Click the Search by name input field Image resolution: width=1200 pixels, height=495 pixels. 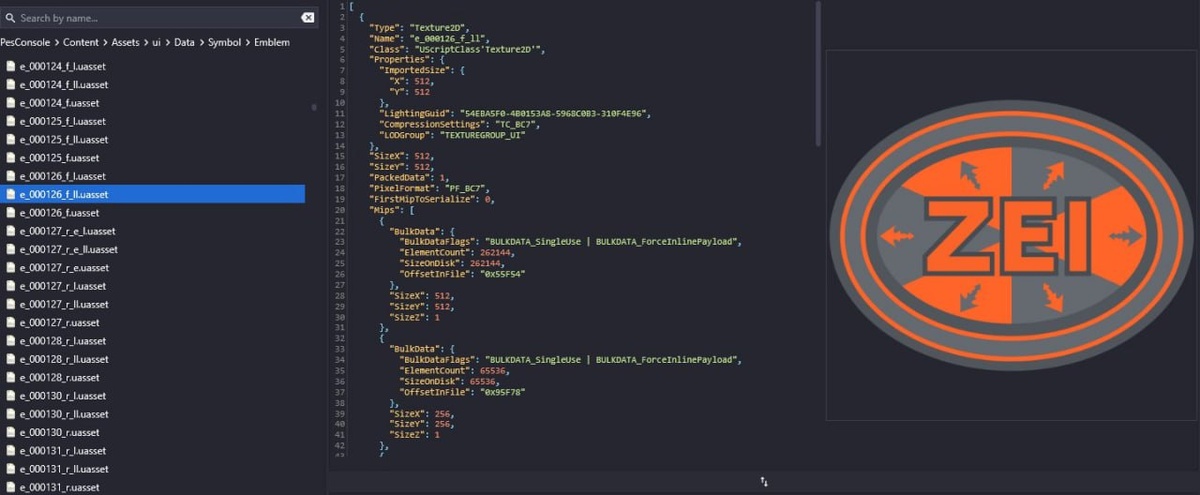point(158,18)
